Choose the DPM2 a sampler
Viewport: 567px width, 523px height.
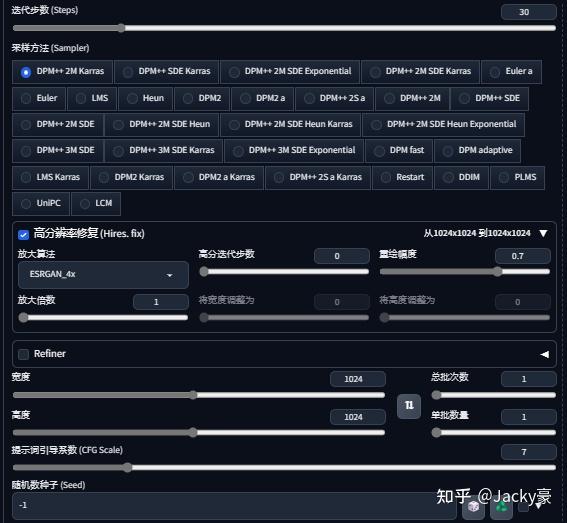click(262, 98)
